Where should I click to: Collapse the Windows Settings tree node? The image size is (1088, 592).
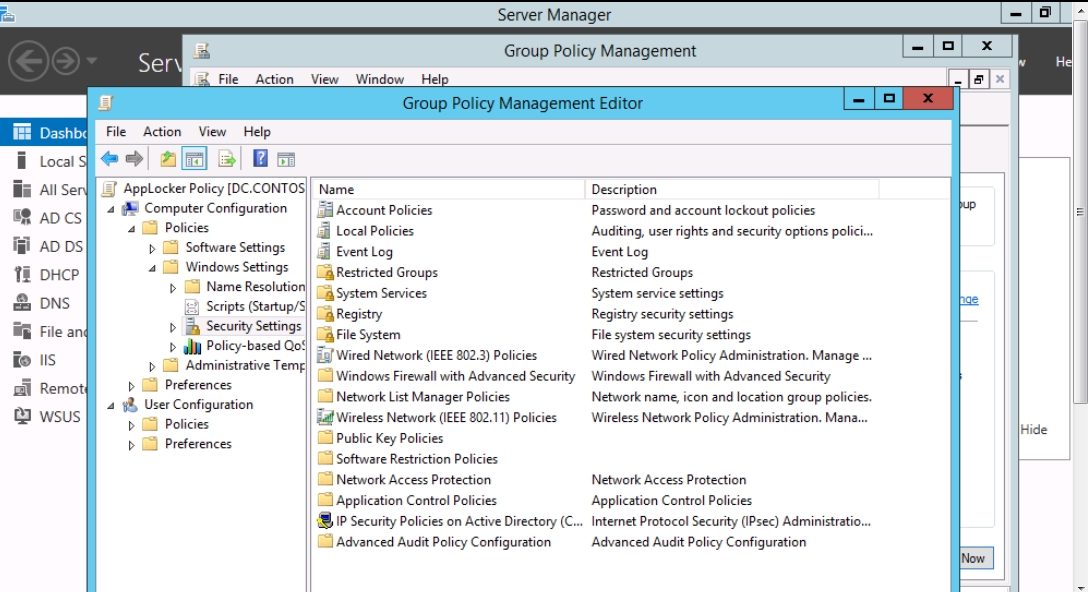point(153,268)
